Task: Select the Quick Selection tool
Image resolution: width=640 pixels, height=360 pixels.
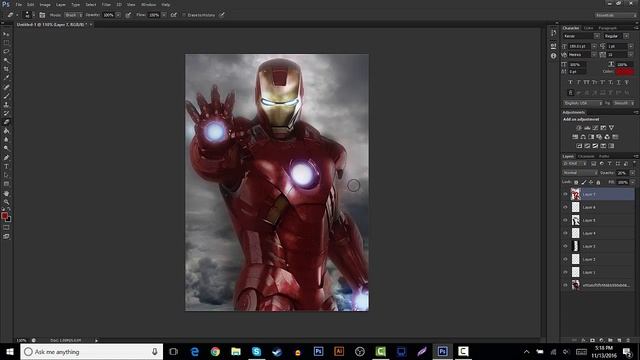Action: 6,60
